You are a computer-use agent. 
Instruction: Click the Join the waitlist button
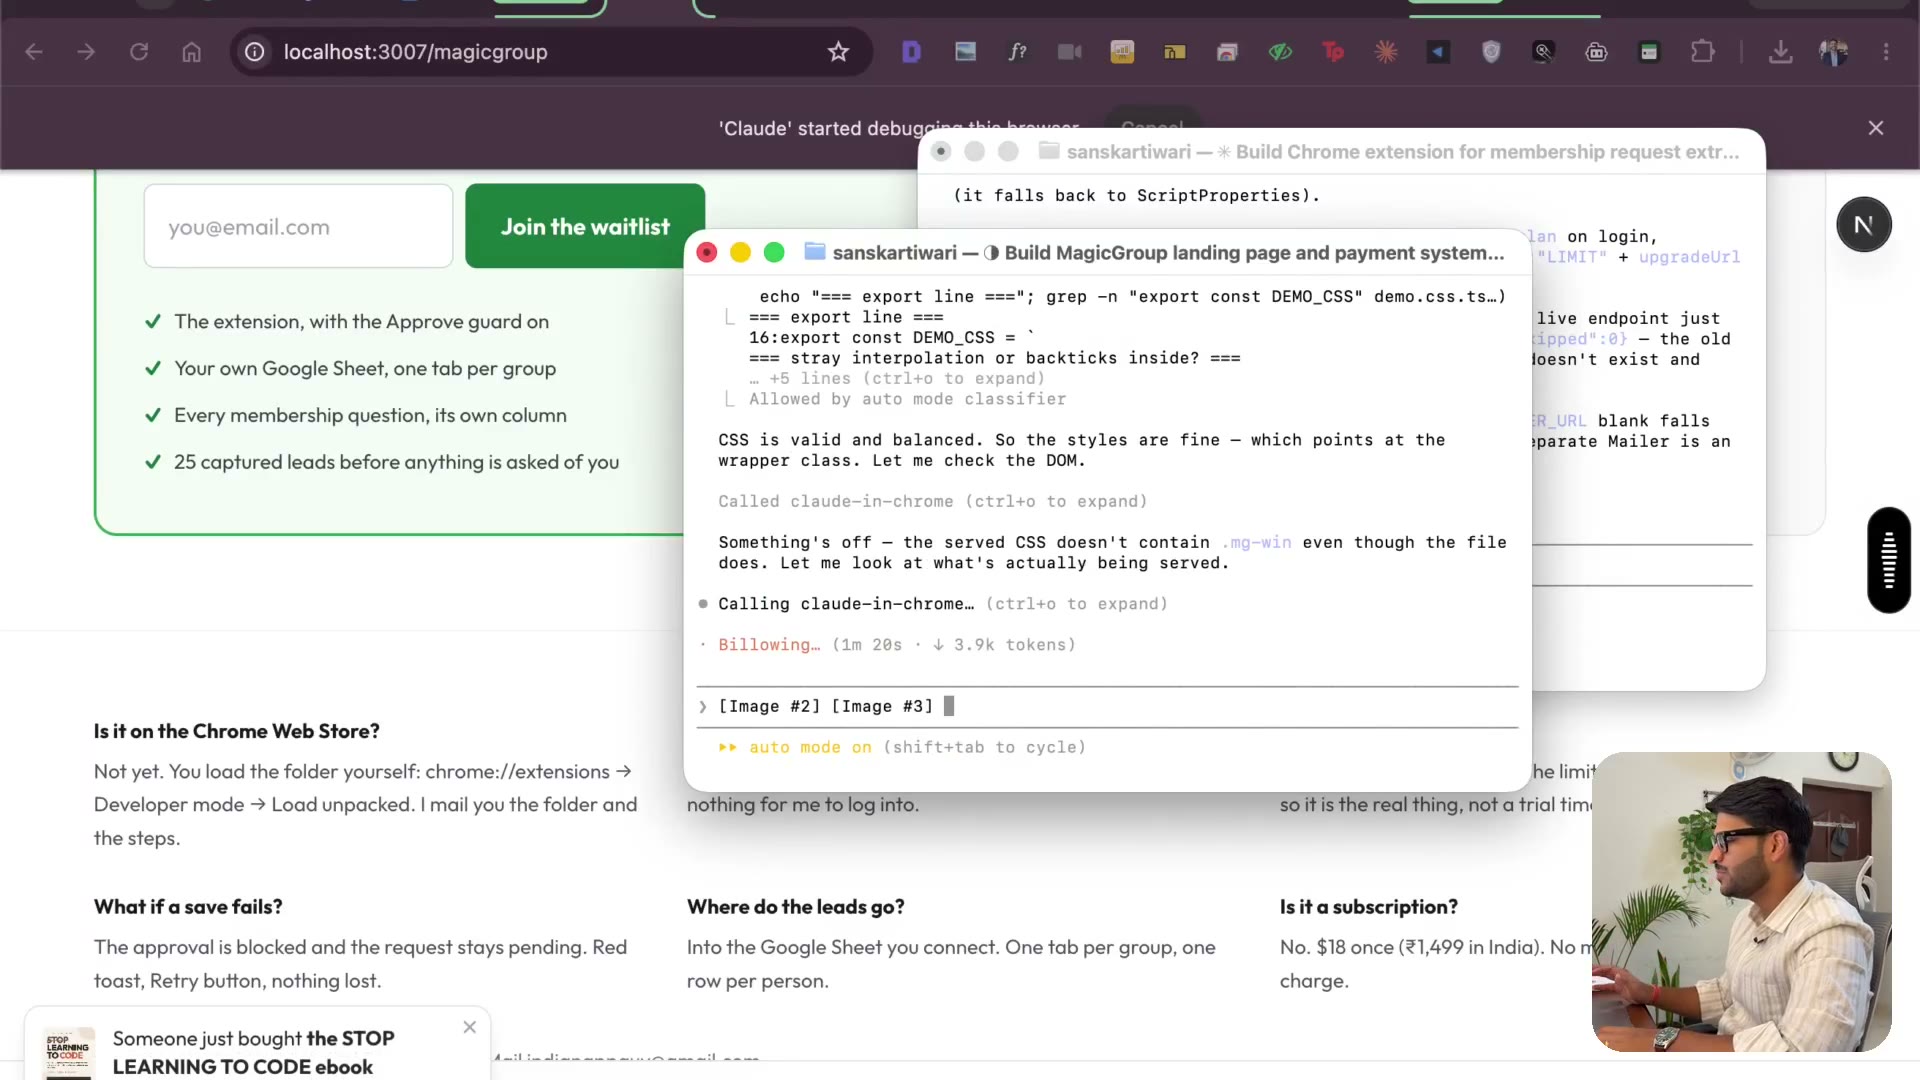pyautogui.click(x=585, y=226)
